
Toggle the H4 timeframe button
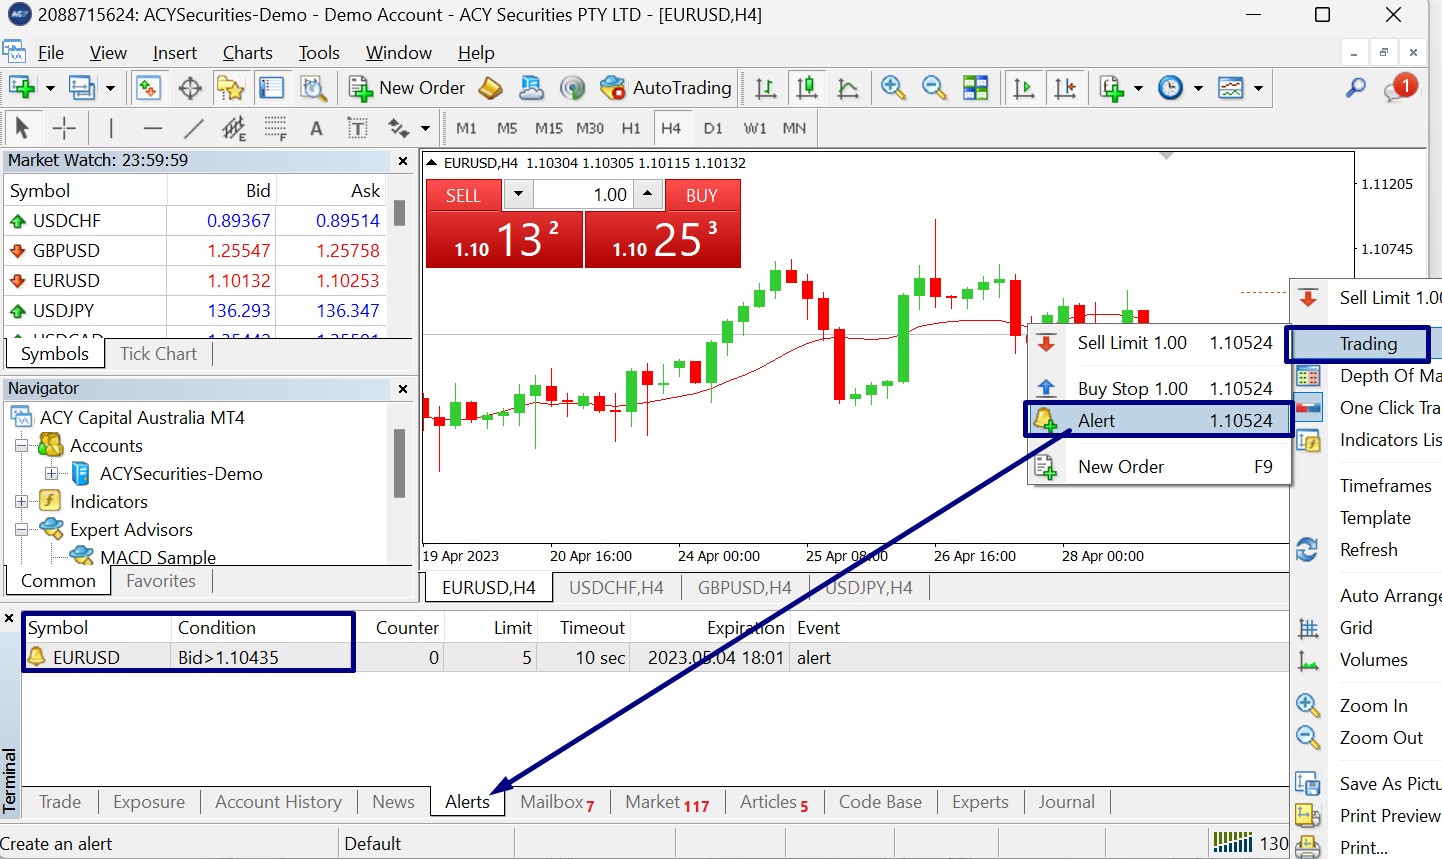pyautogui.click(x=670, y=128)
